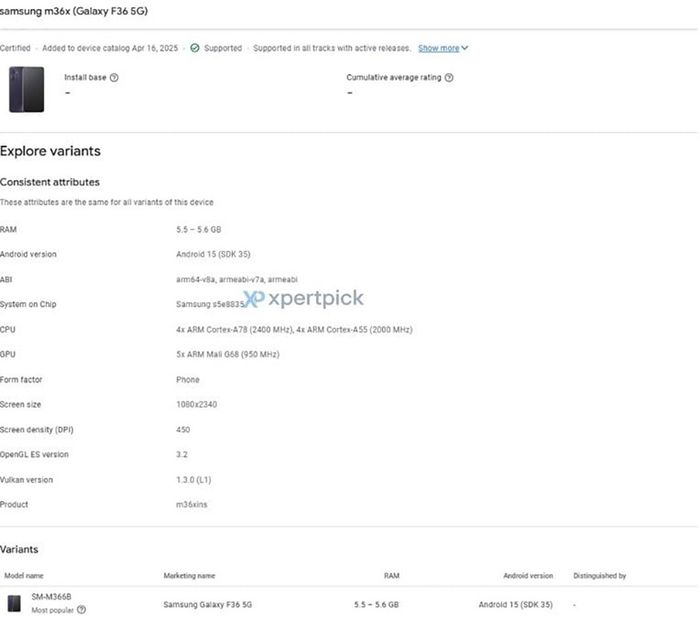
Task: Click the Model name column header
Action: [x=24, y=576]
